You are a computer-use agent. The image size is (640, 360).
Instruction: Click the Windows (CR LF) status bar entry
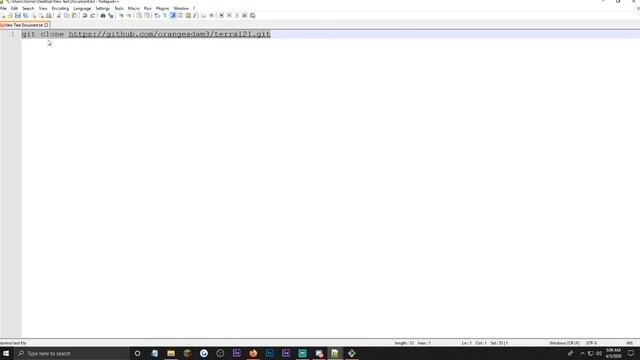pos(564,343)
